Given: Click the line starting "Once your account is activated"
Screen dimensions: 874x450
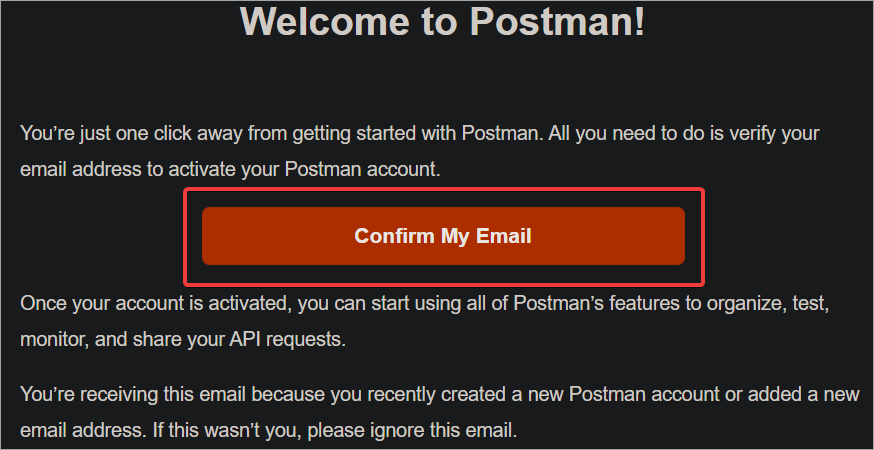Looking at the screenshot, I should [426, 304].
